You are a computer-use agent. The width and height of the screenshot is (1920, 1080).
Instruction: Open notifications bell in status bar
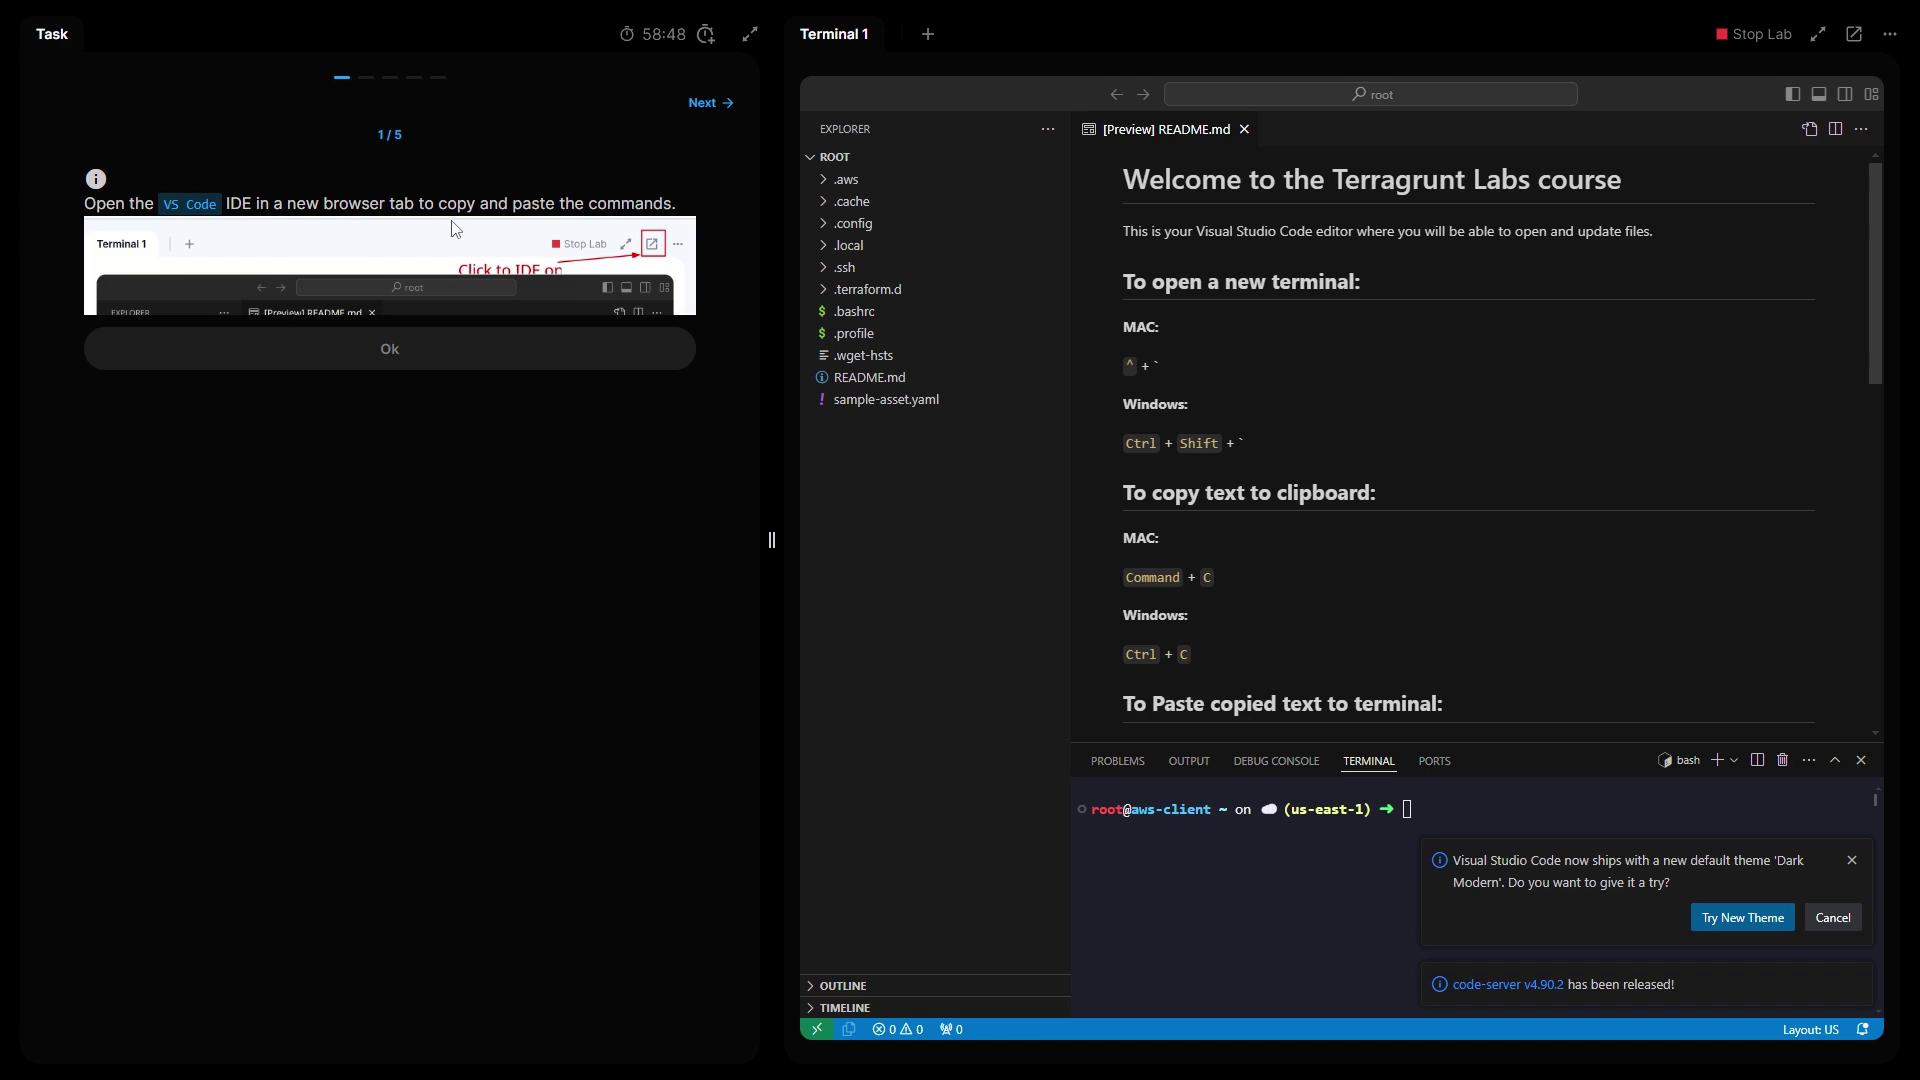tap(1862, 1029)
